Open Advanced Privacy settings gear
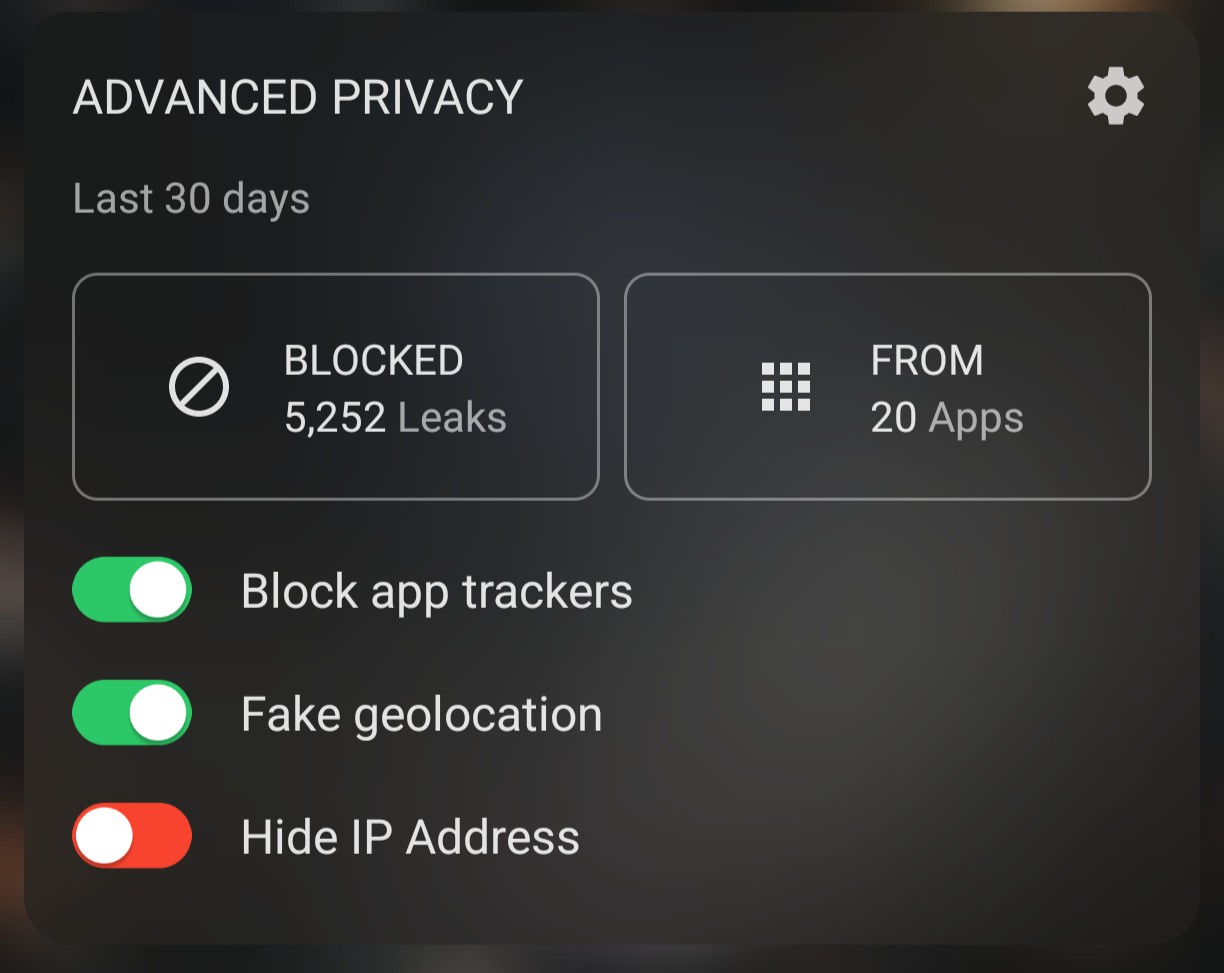1224x973 pixels. pos(1116,96)
